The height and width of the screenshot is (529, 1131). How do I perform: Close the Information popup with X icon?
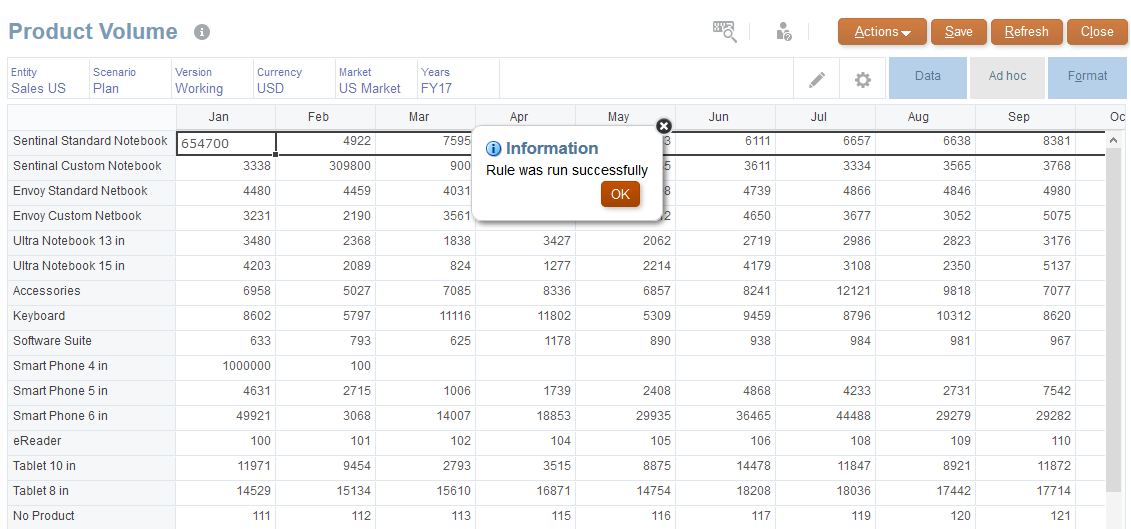pyautogui.click(x=664, y=126)
